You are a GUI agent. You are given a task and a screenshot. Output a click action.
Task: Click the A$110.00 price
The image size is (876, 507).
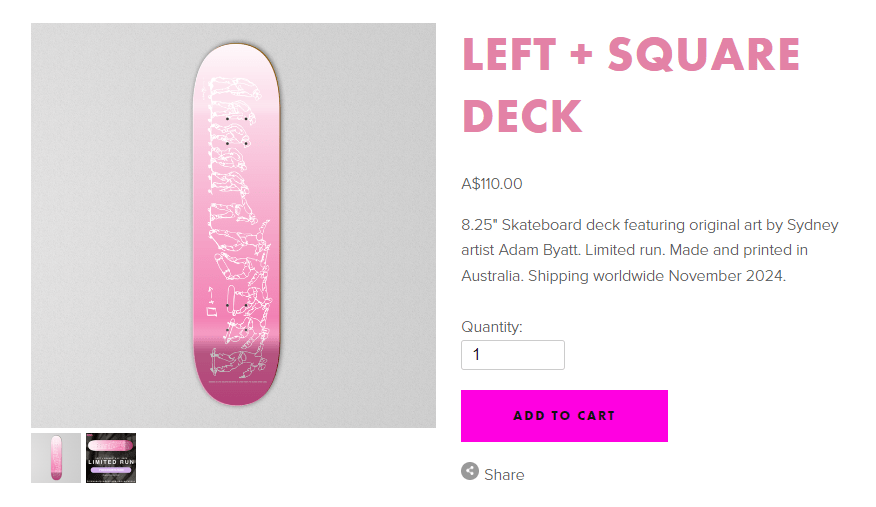click(492, 184)
